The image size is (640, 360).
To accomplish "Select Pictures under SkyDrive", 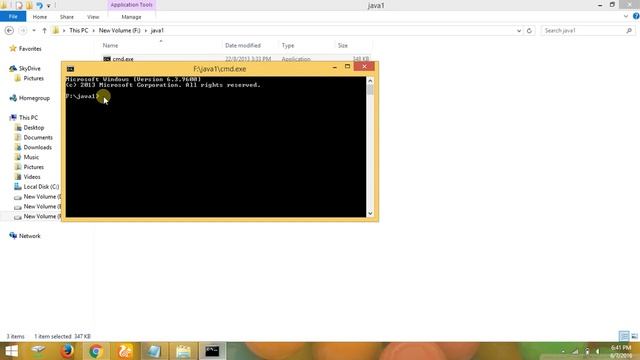I will 33,78.
